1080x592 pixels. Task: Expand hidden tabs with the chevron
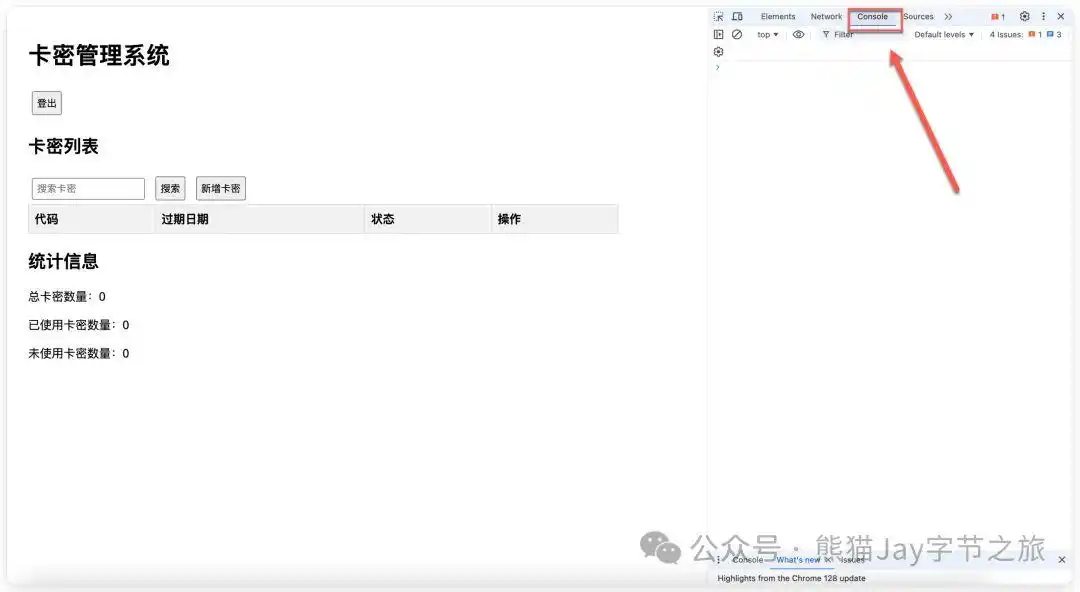(x=948, y=15)
